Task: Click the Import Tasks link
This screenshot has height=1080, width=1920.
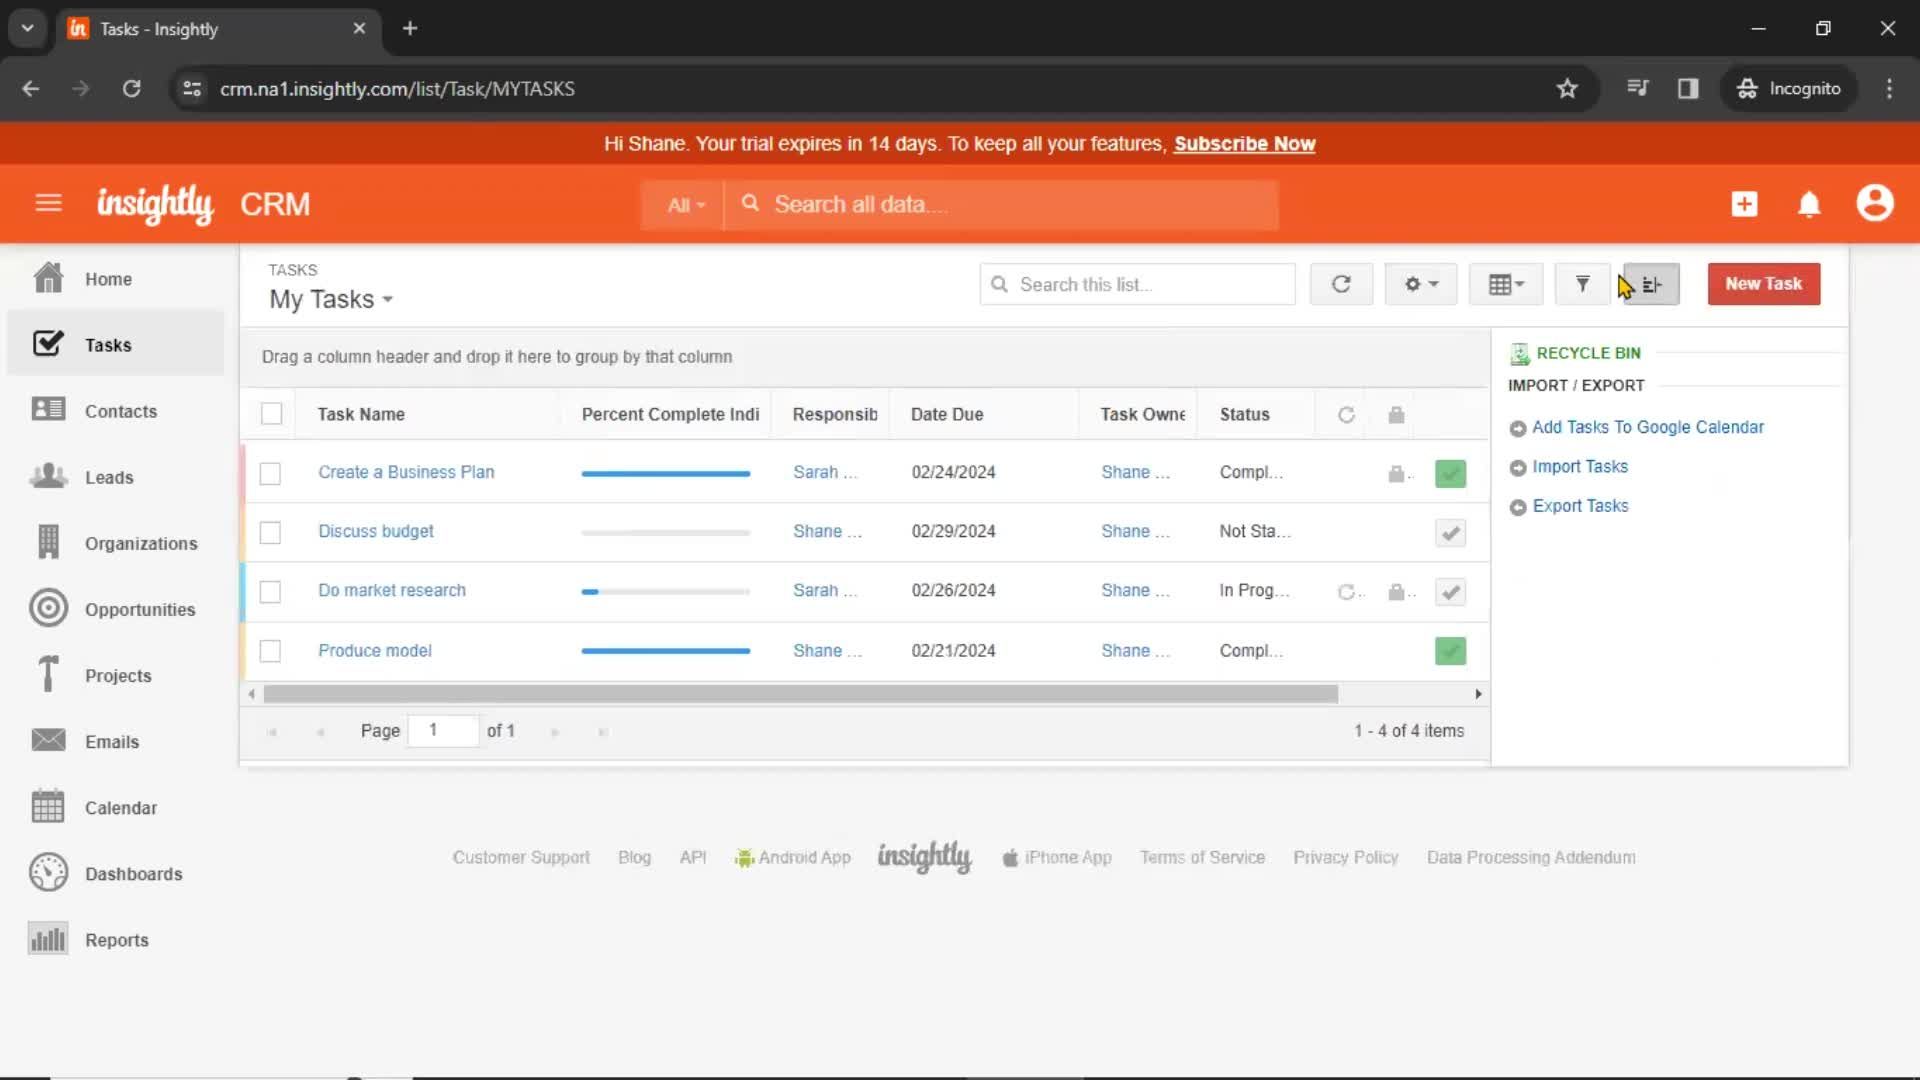Action: click(x=1579, y=466)
